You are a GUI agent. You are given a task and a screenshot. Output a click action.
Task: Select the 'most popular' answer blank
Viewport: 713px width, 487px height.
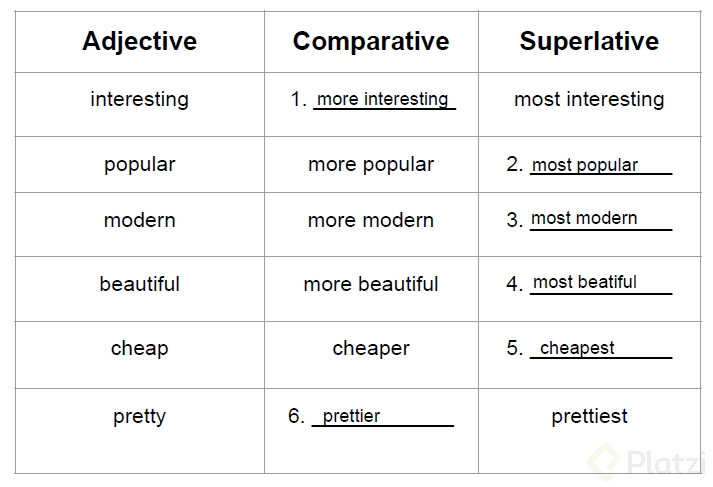pyautogui.click(x=599, y=165)
